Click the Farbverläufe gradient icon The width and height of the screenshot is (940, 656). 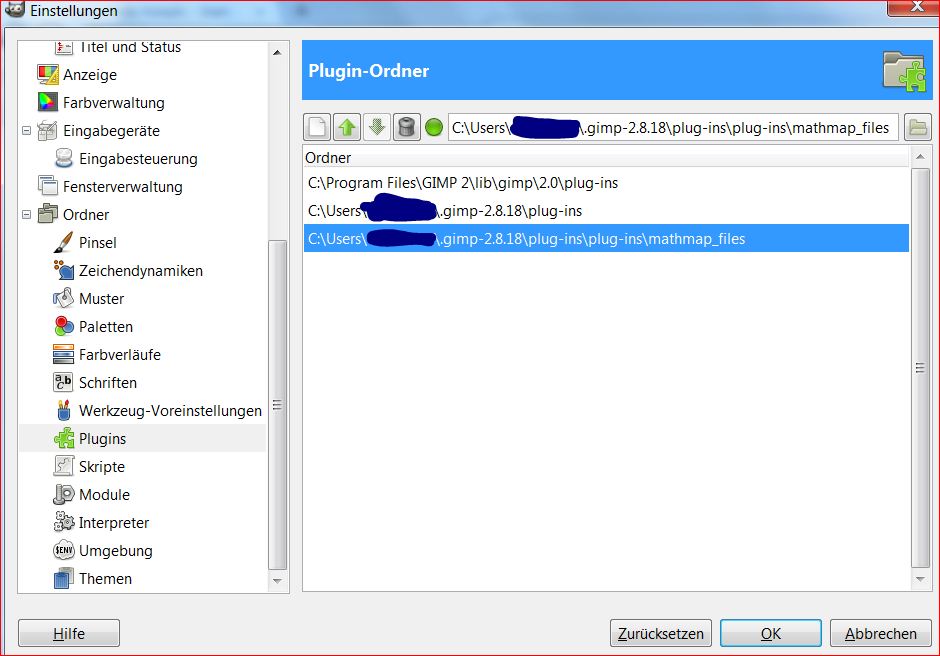click(x=64, y=354)
